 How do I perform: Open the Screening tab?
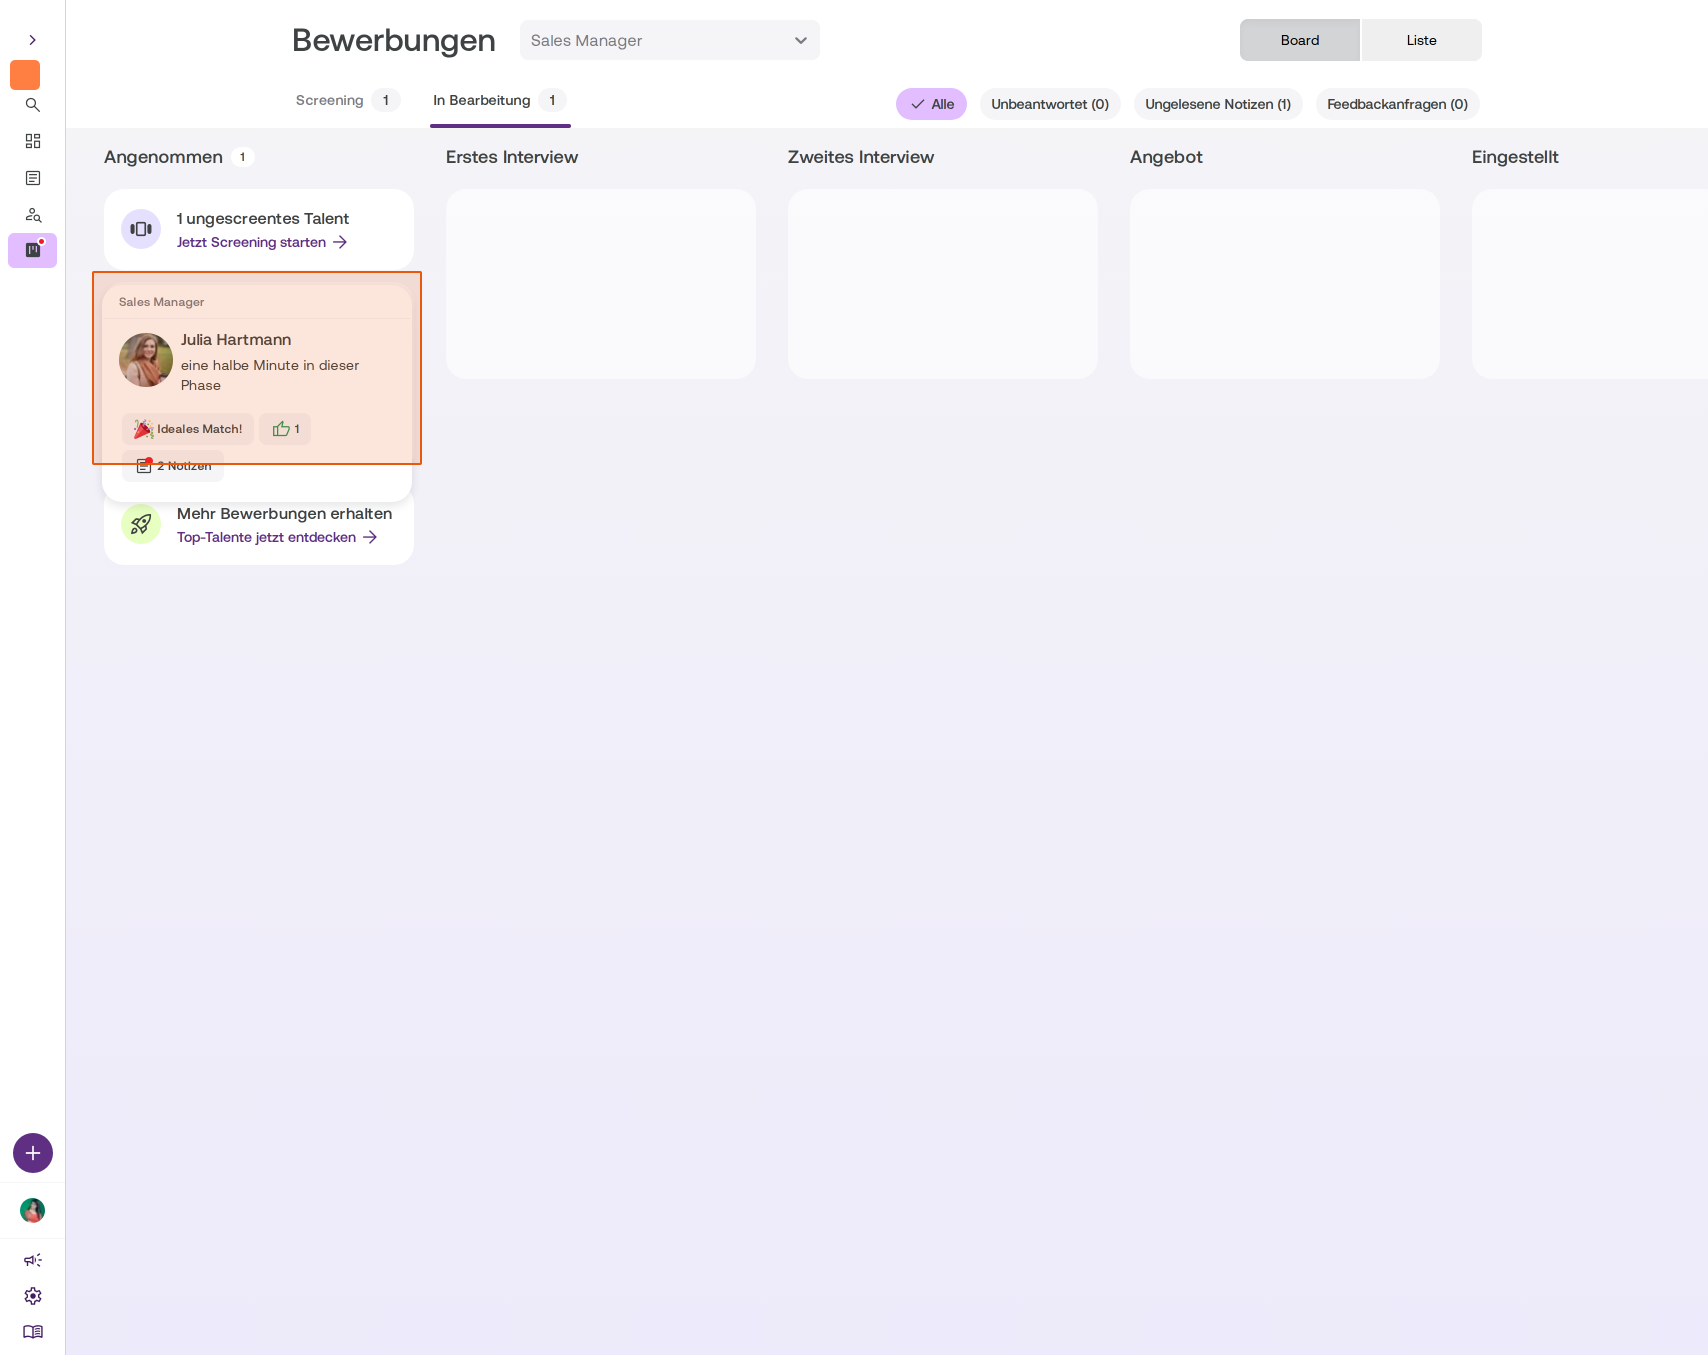347,100
